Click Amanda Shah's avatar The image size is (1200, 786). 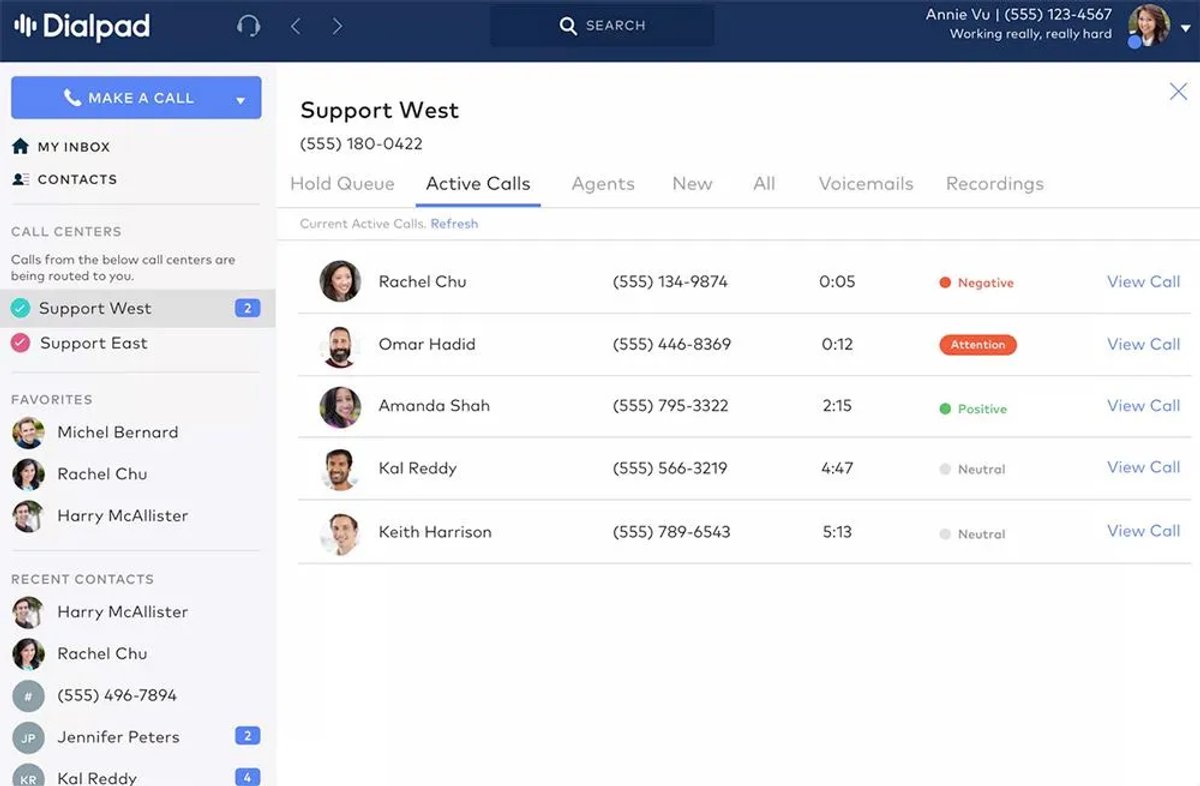340,407
